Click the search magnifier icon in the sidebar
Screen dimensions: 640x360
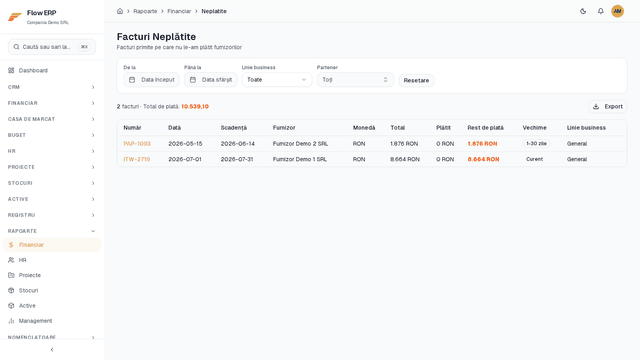16,47
